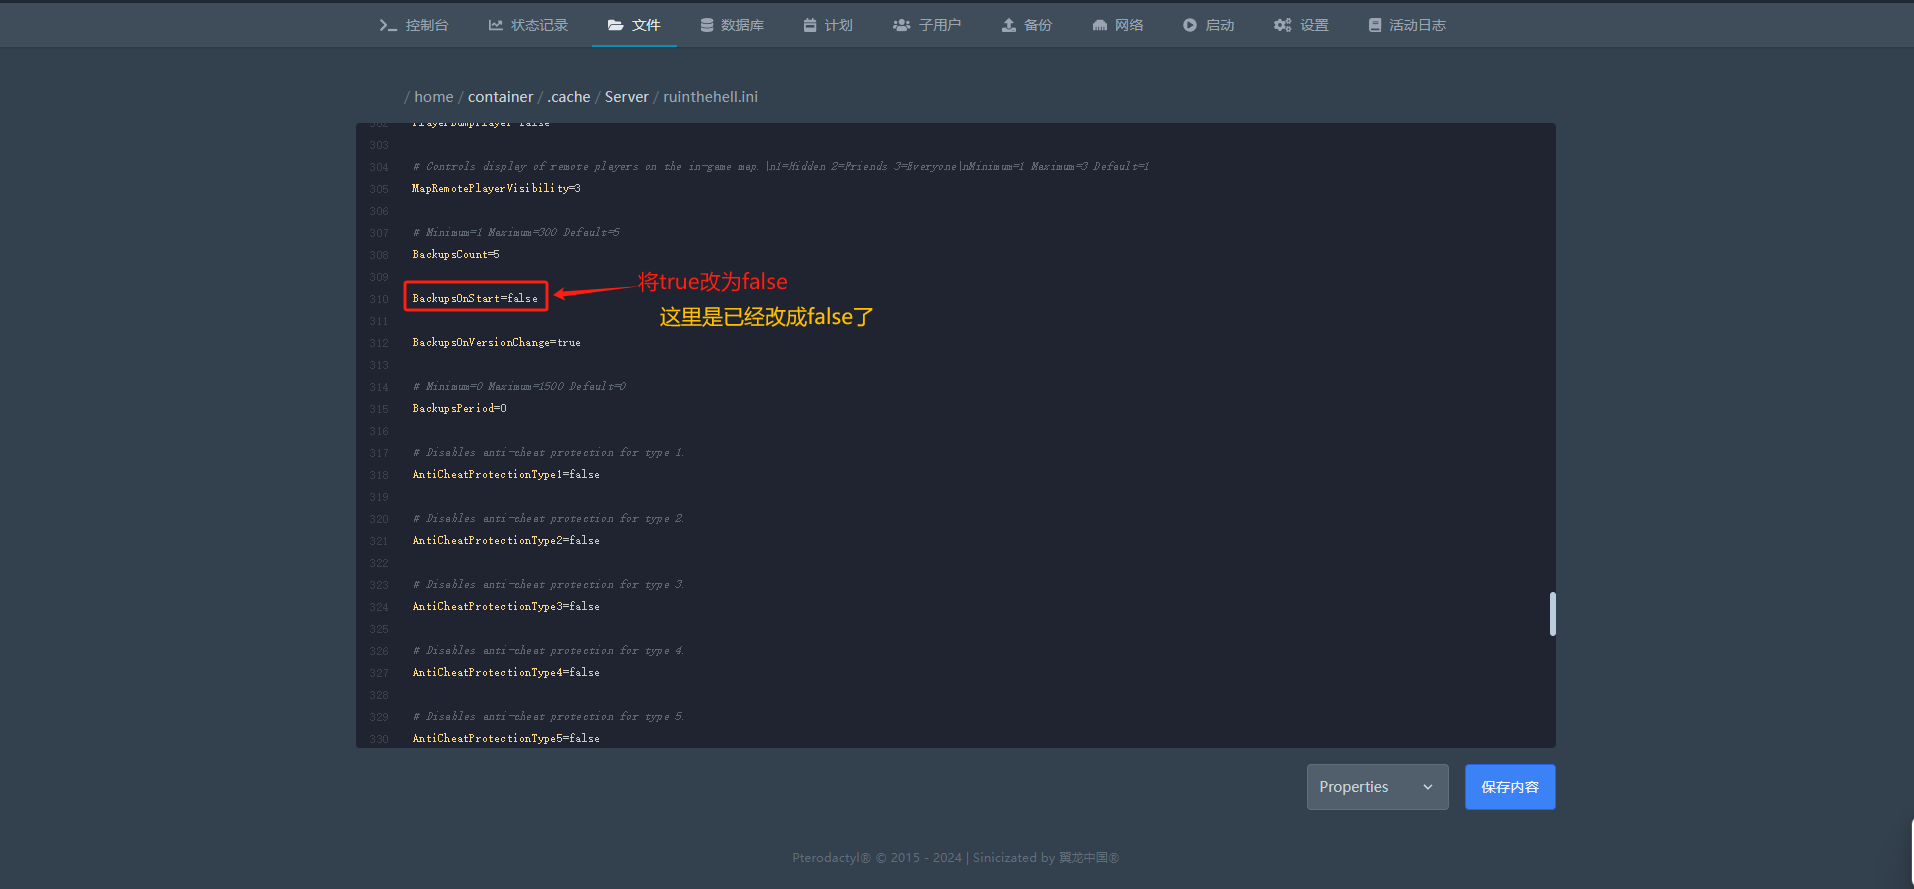Image resolution: width=1914 pixels, height=889 pixels.
Task: Open the 控制台 console tab
Action: pos(414,25)
